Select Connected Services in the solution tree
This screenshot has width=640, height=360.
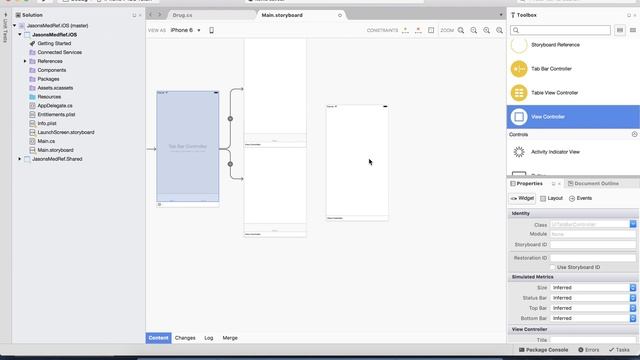click(60, 52)
